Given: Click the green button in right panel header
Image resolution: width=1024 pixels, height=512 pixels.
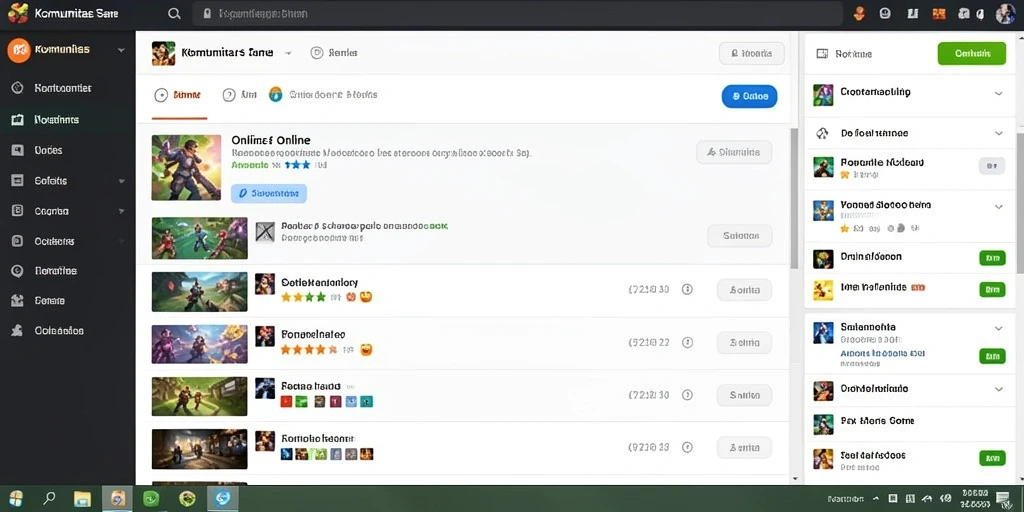Looking at the screenshot, I should coord(971,54).
